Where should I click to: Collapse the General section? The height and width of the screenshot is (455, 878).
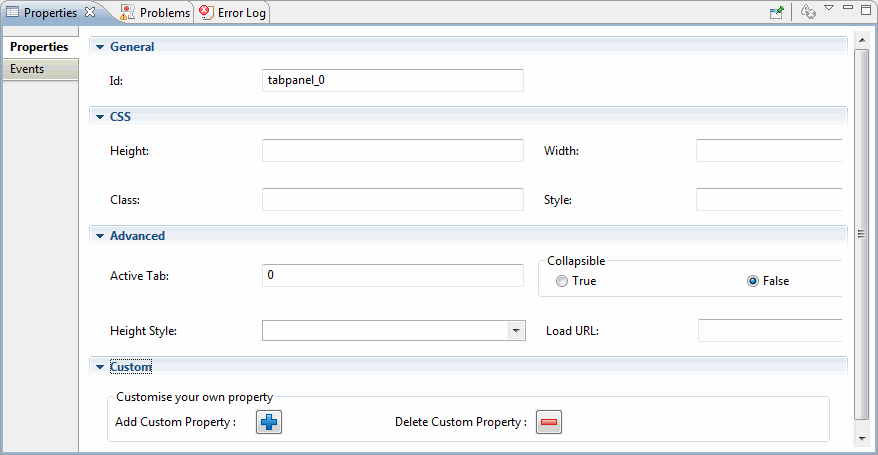(100, 47)
